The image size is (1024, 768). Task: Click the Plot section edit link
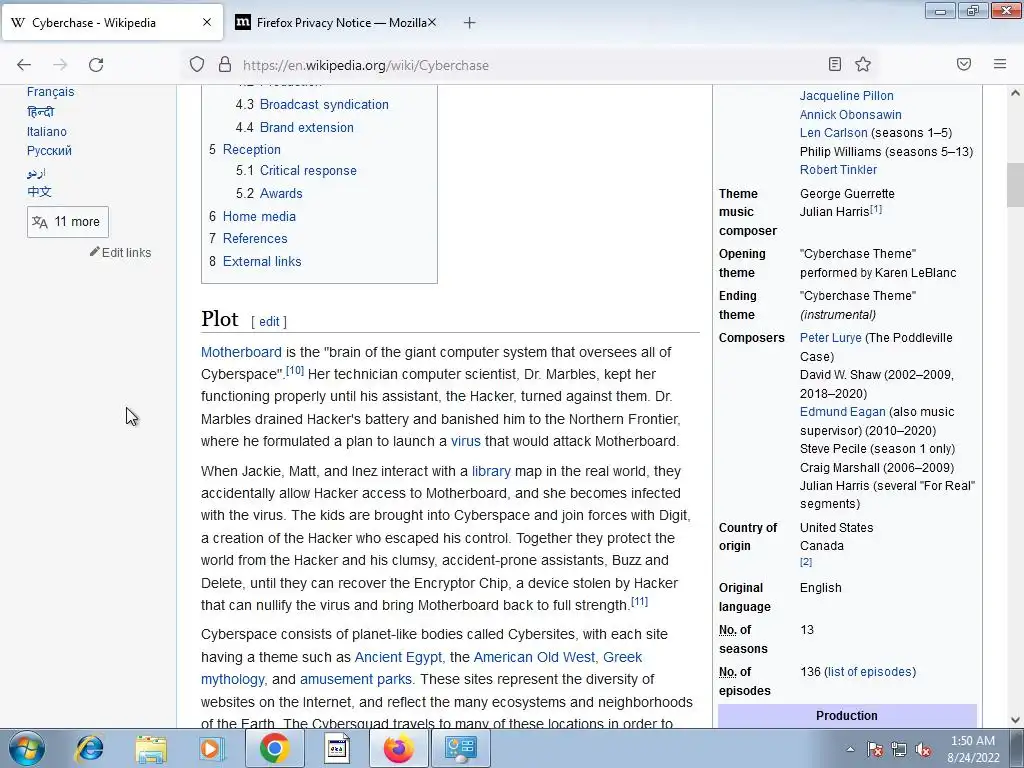(269, 321)
